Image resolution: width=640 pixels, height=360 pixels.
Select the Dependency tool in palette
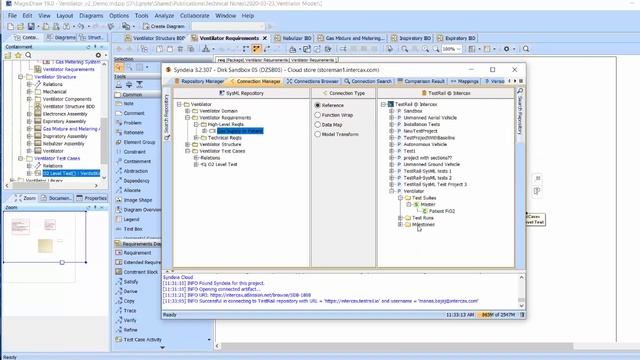tap(136, 181)
